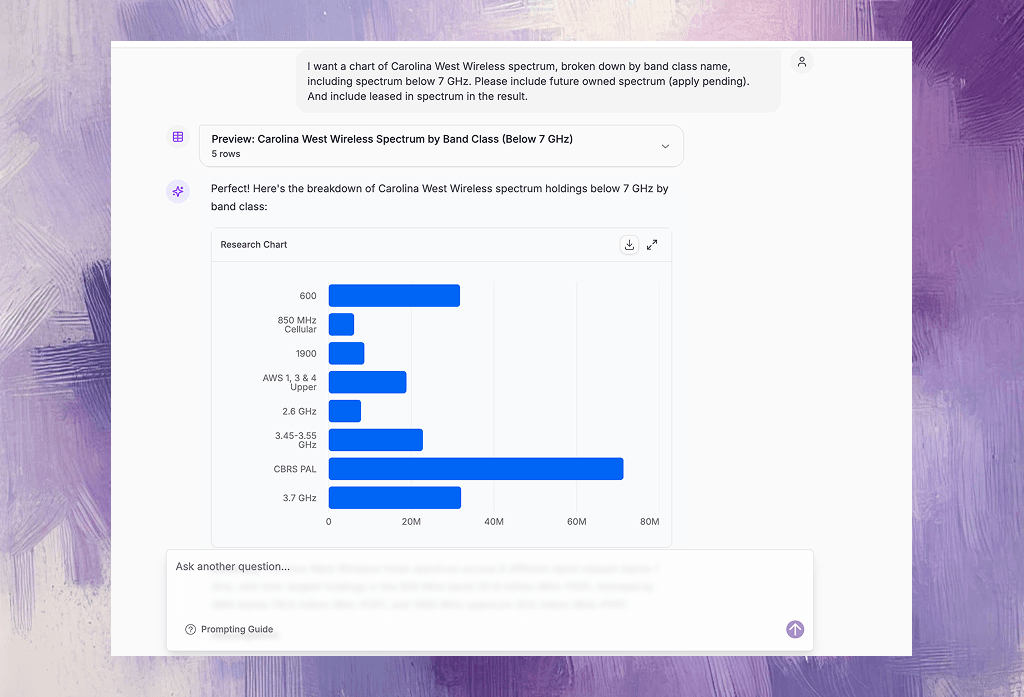
Task: Select the CBRS PAL bar in the chart
Action: pyautogui.click(x=476, y=469)
